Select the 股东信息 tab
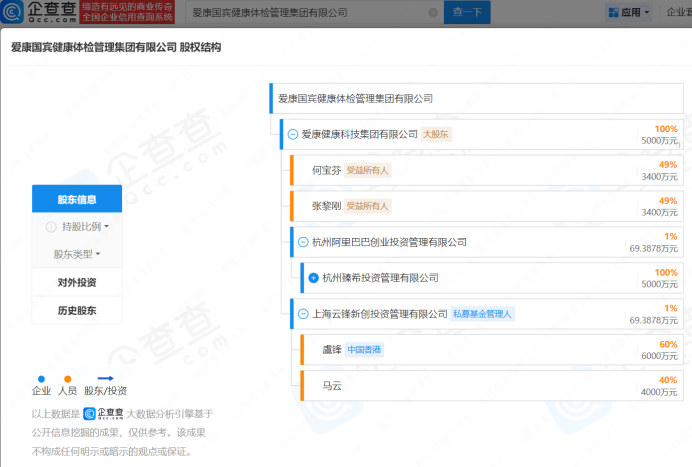Image resolution: width=692 pixels, height=467 pixels. (77, 199)
